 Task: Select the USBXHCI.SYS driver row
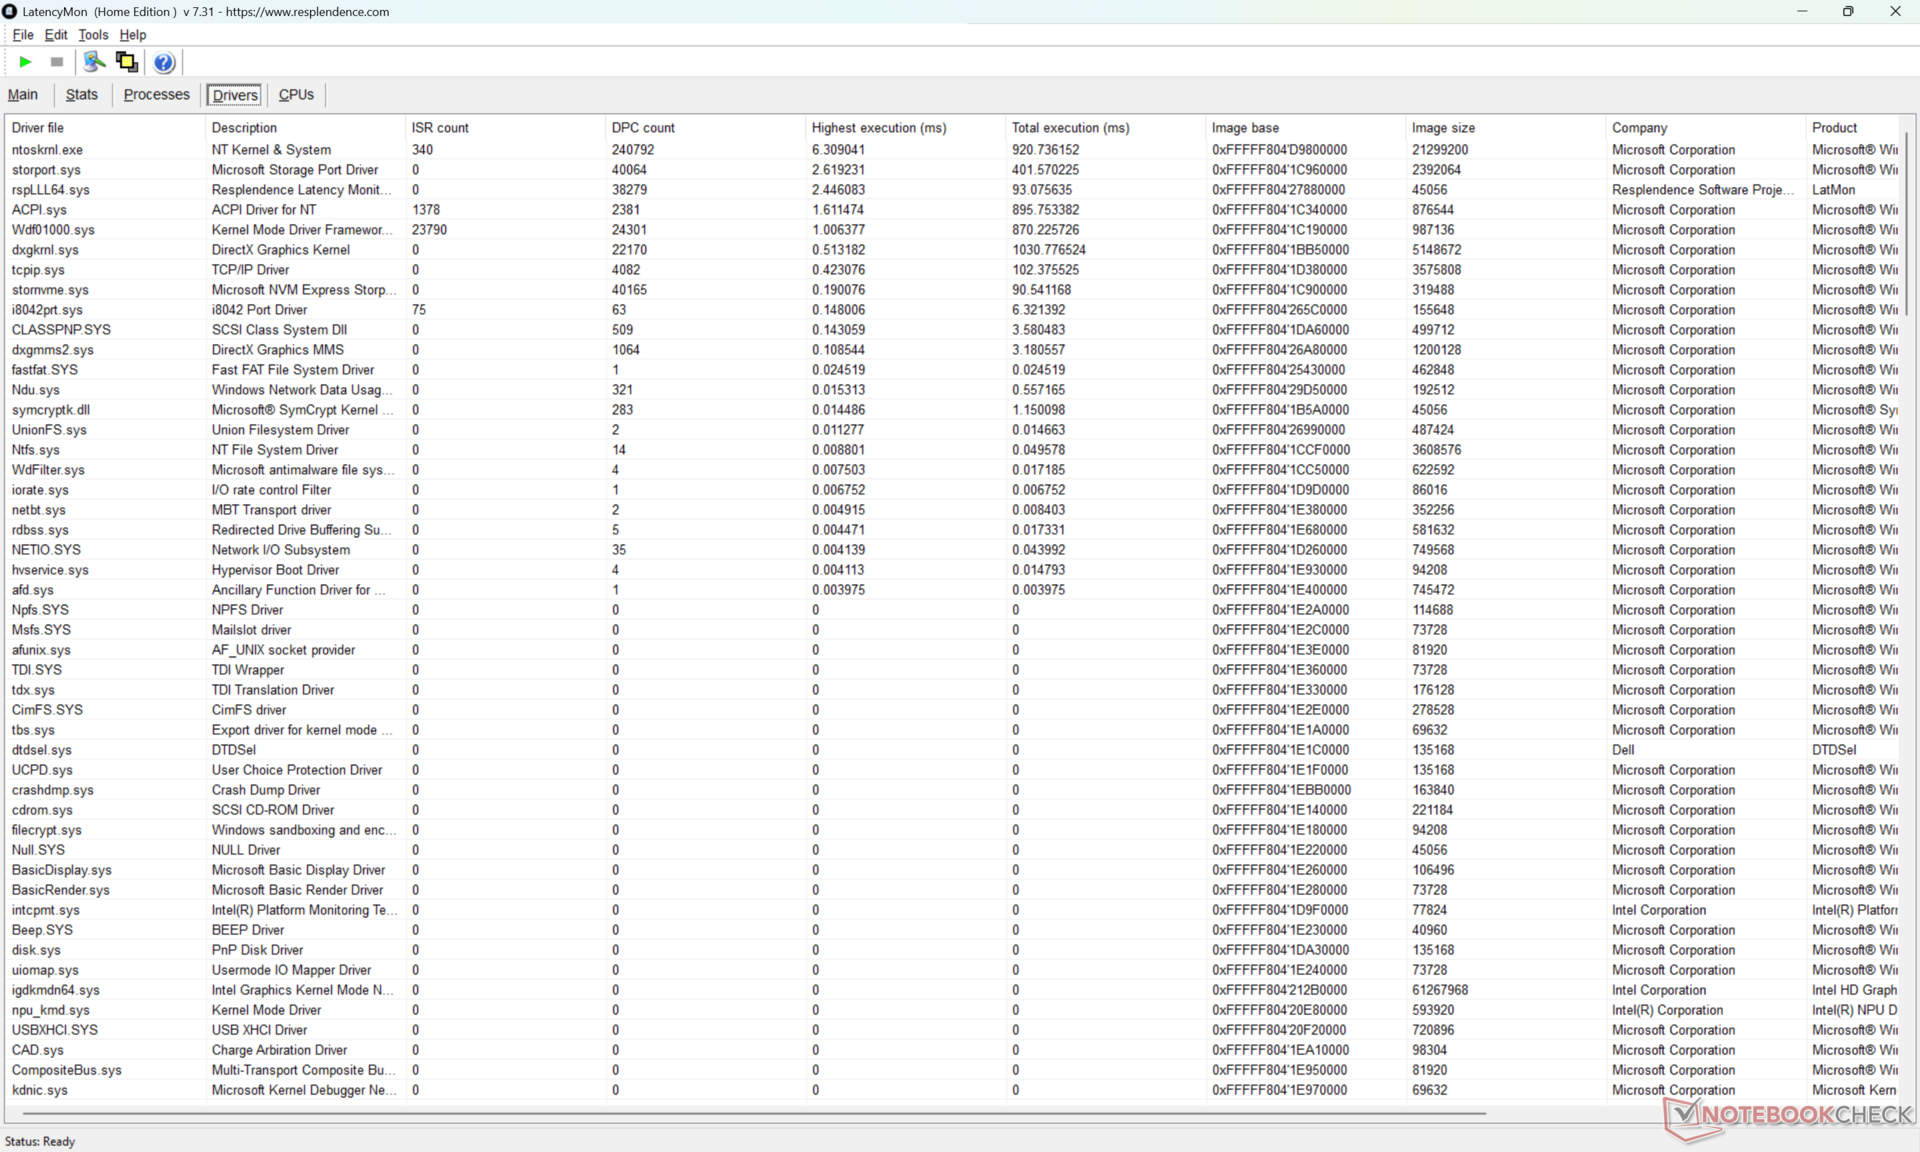click(x=952, y=1030)
